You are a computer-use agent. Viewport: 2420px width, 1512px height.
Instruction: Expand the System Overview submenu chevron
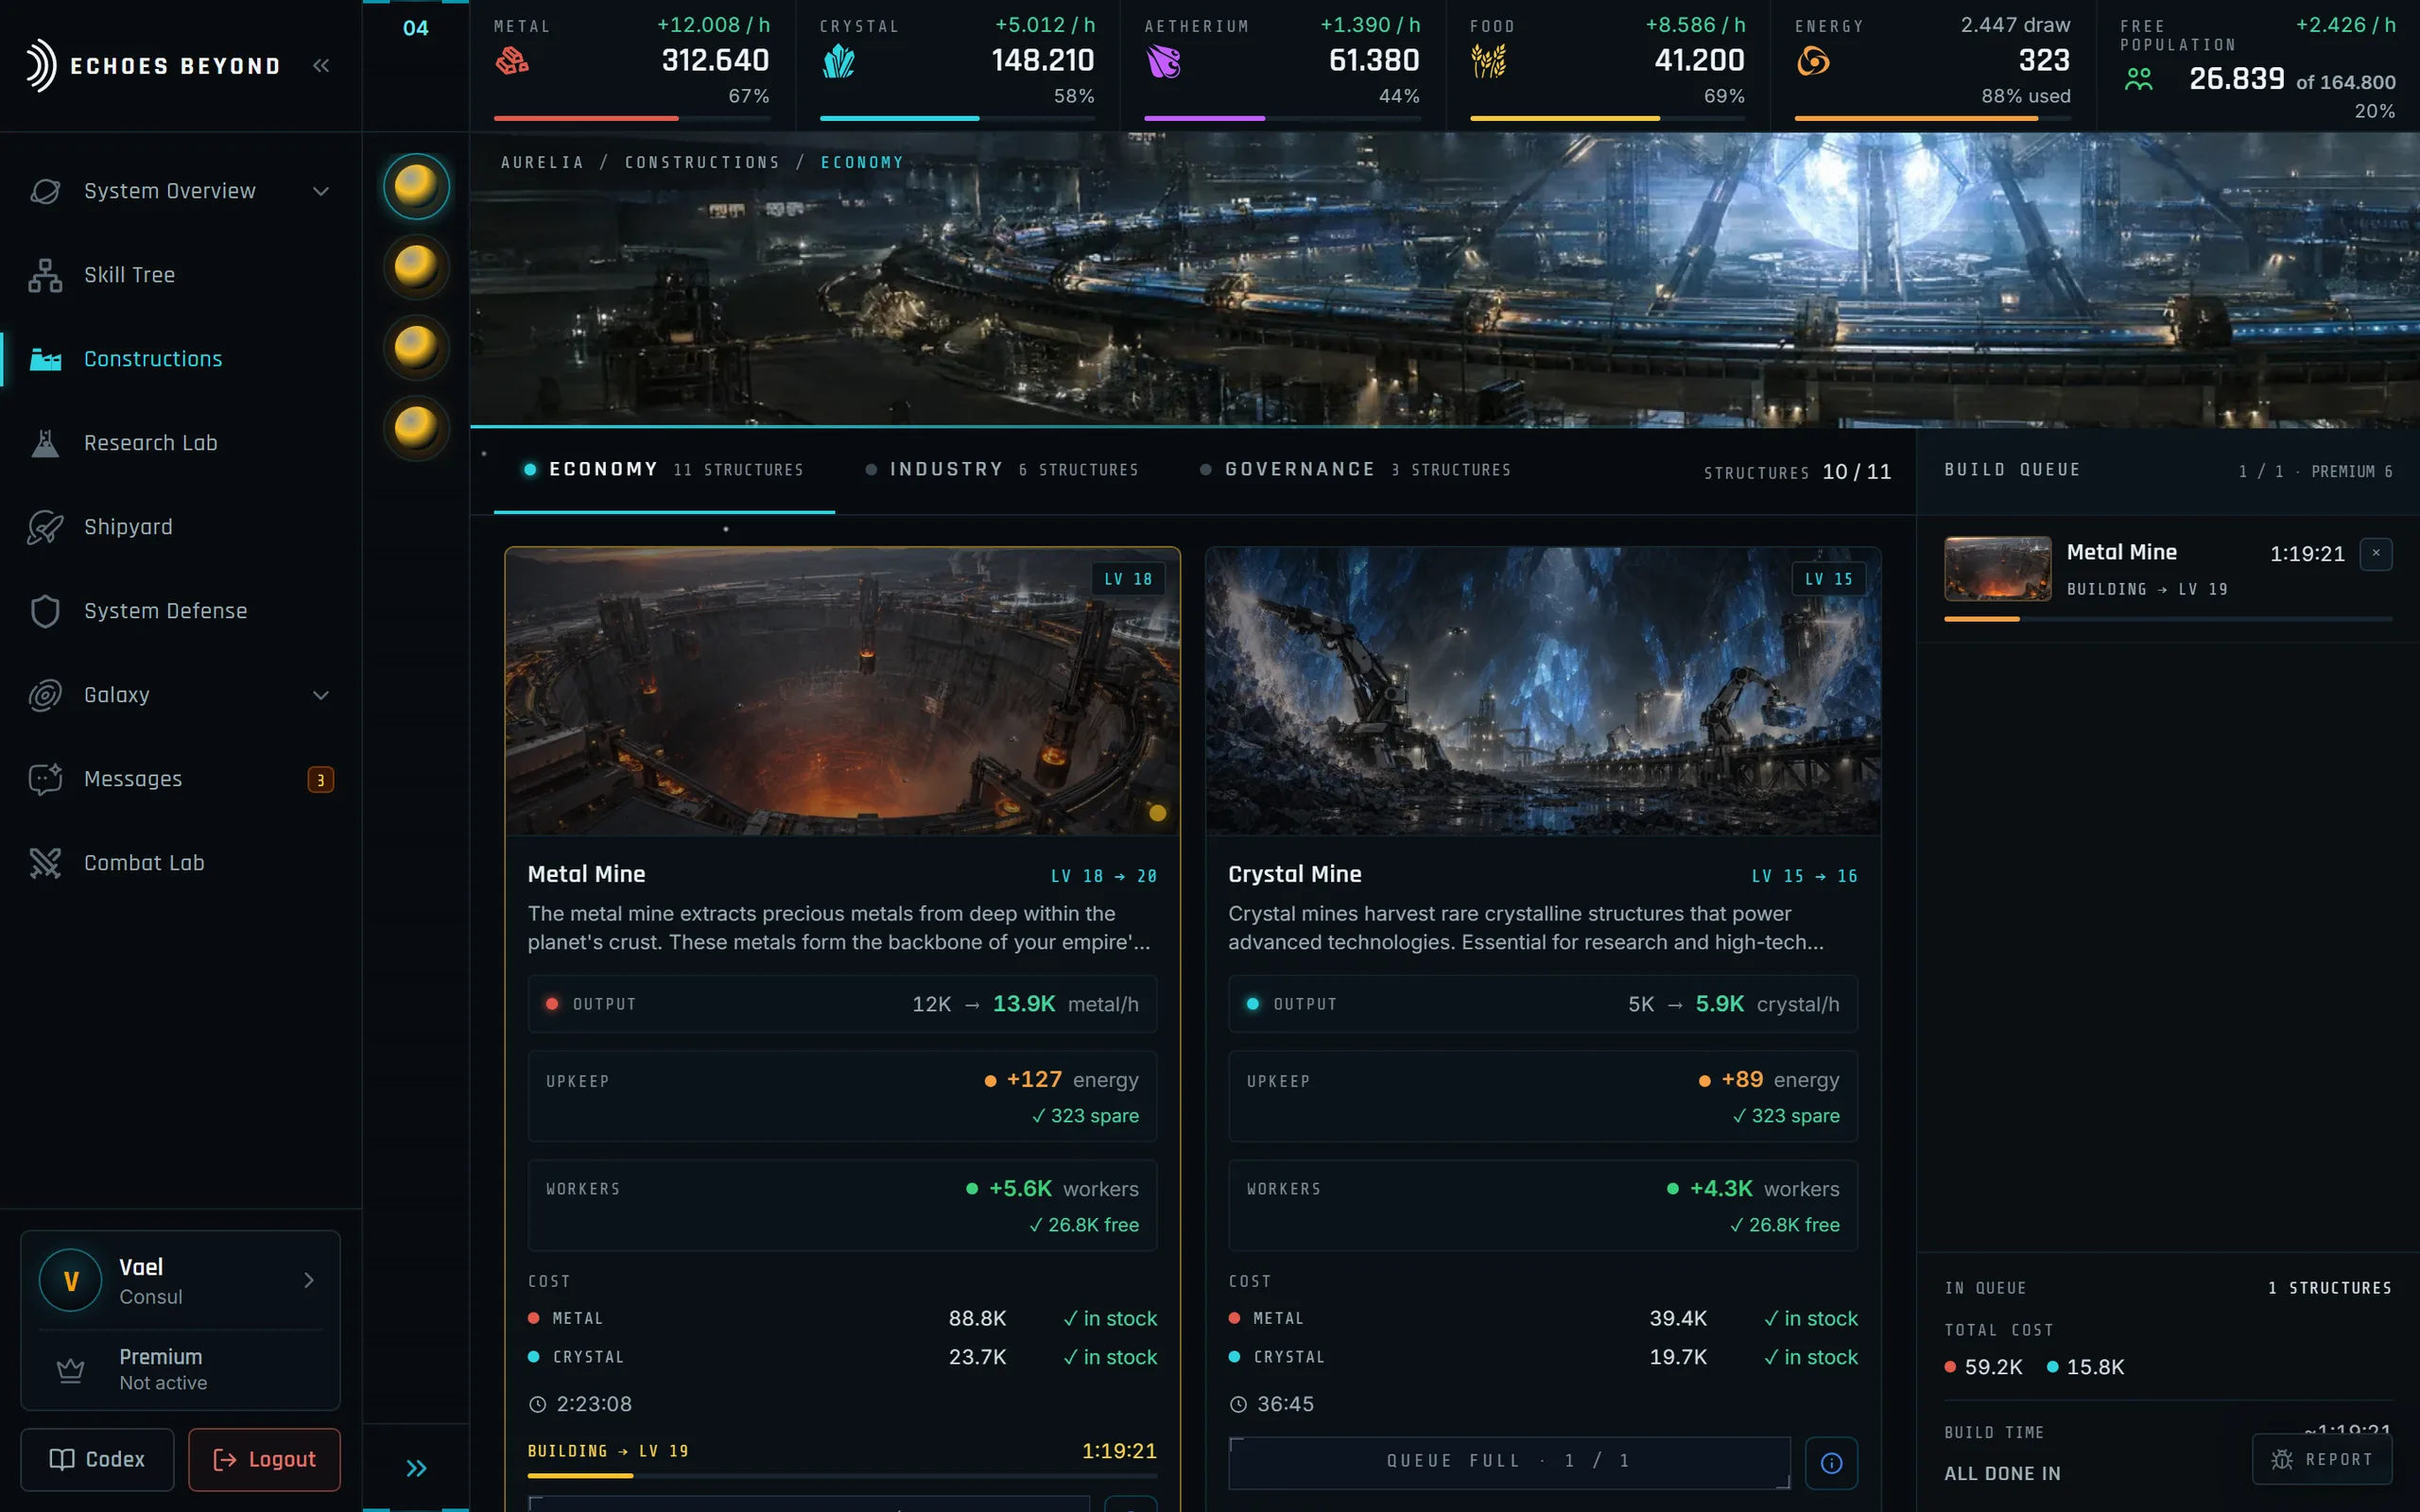click(320, 191)
